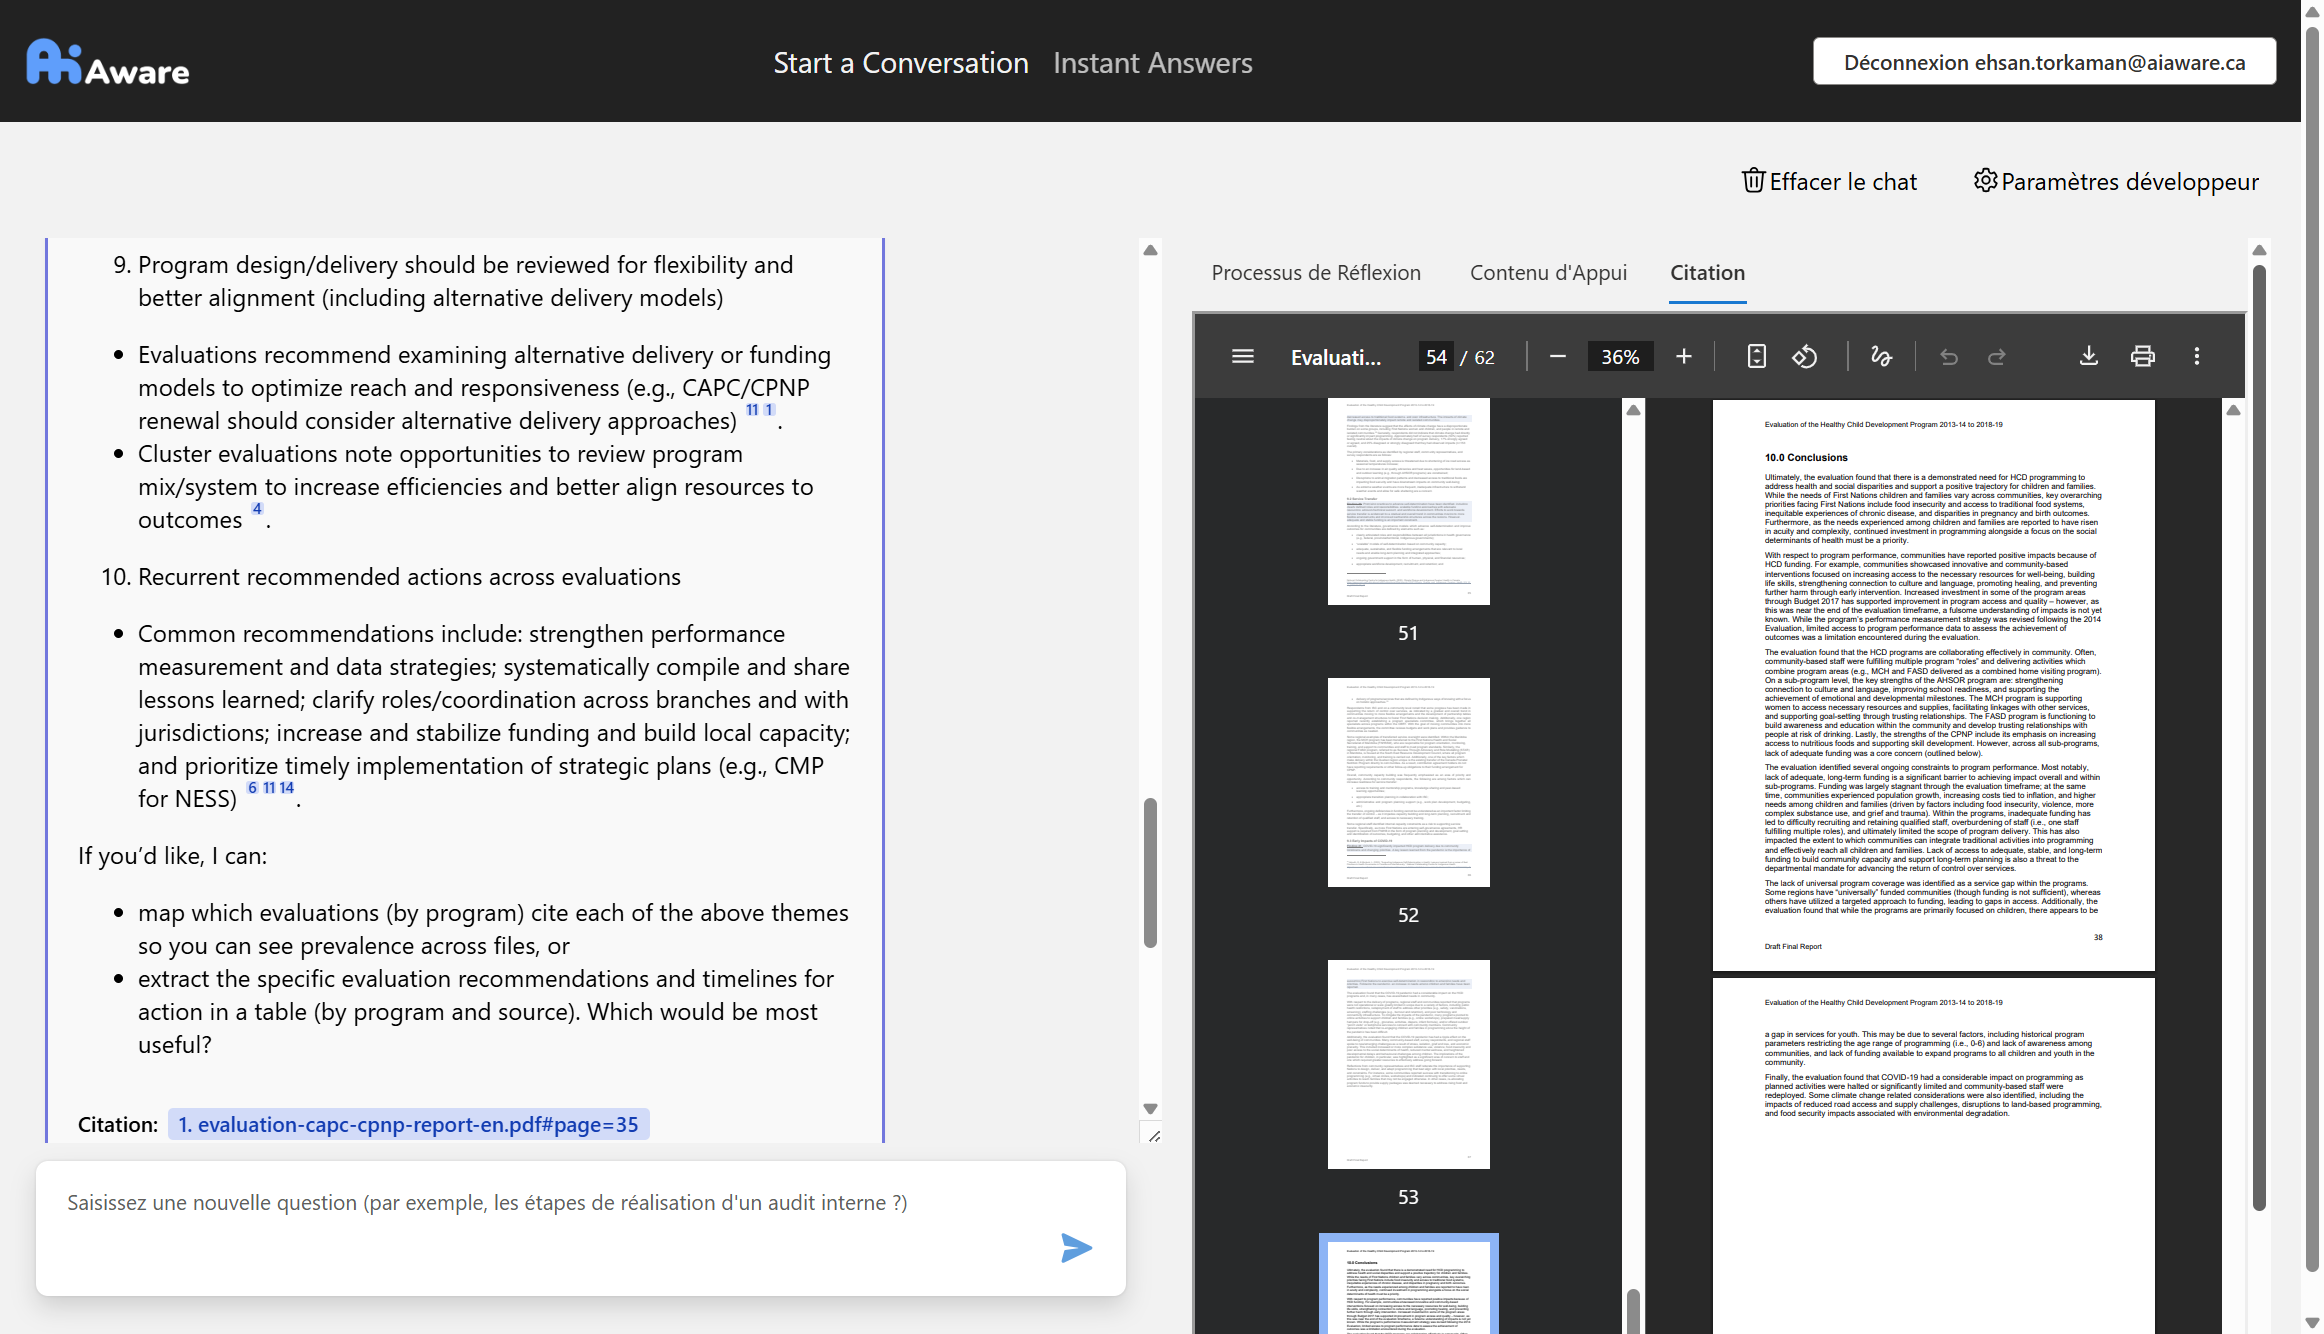Click the PDF page number field

tap(1436, 357)
